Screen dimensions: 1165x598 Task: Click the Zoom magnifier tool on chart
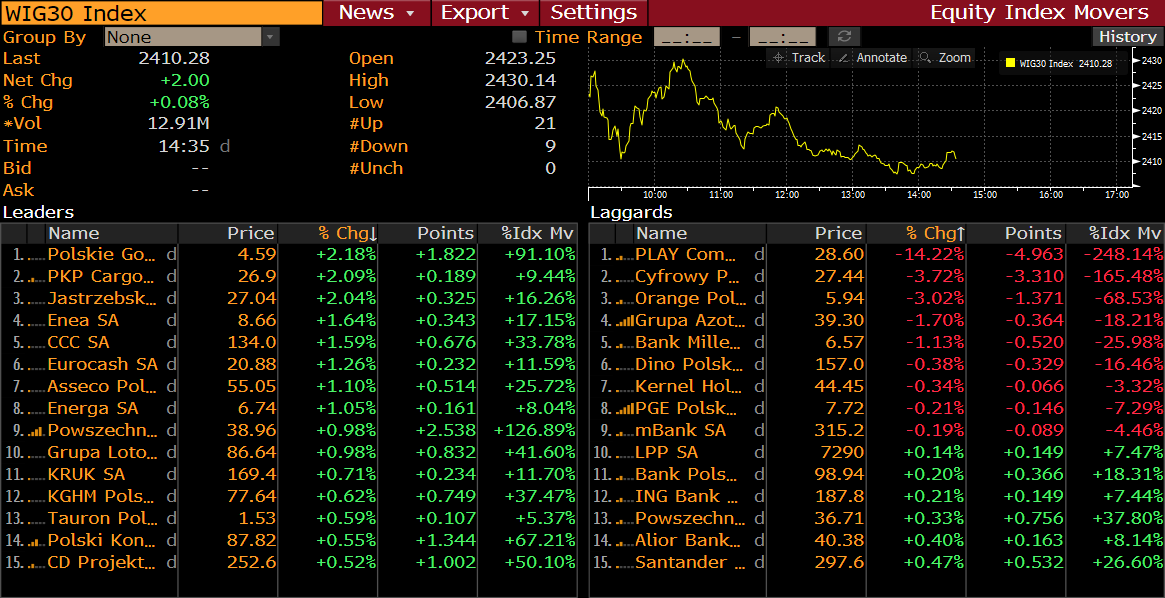[945, 58]
